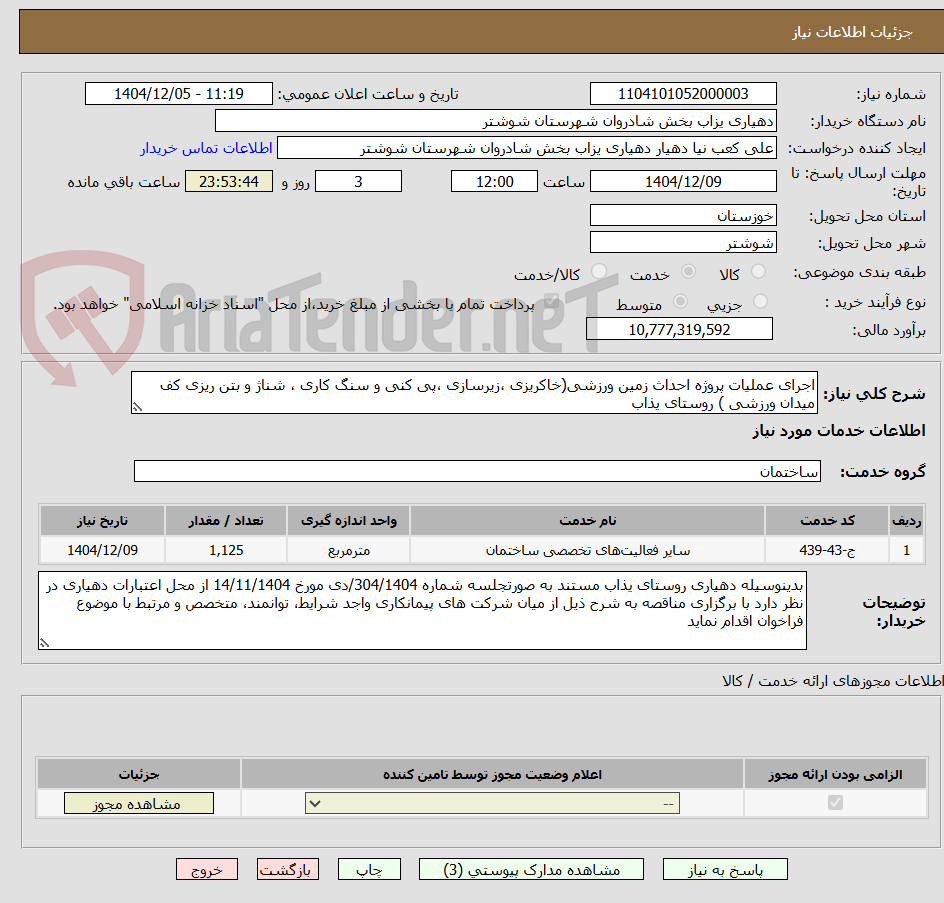Select the کالا radio button

pos(759,272)
